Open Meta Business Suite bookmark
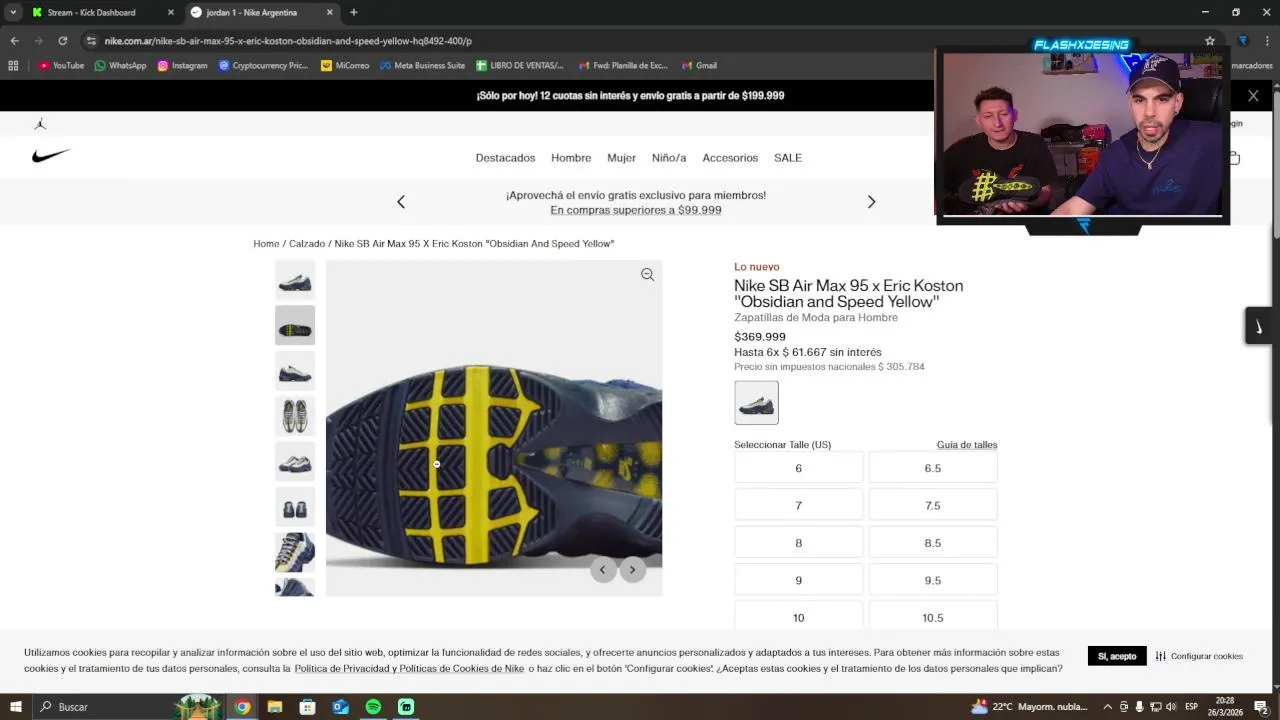The height and width of the screenshot is (720, 1280). click(422, 65)
